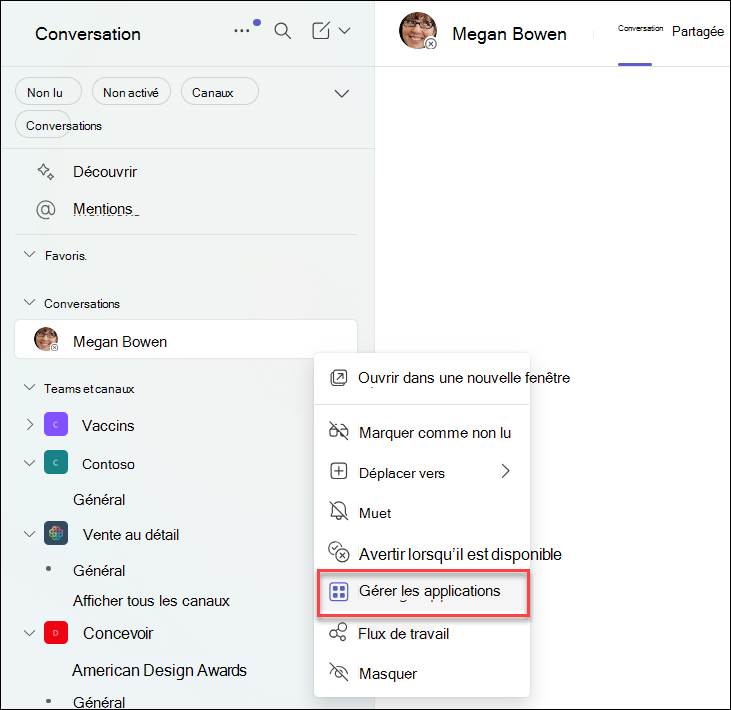Collapse the Vente au détail team
Image resolution: width=731 pixels, height=710 pixels.
29,534
